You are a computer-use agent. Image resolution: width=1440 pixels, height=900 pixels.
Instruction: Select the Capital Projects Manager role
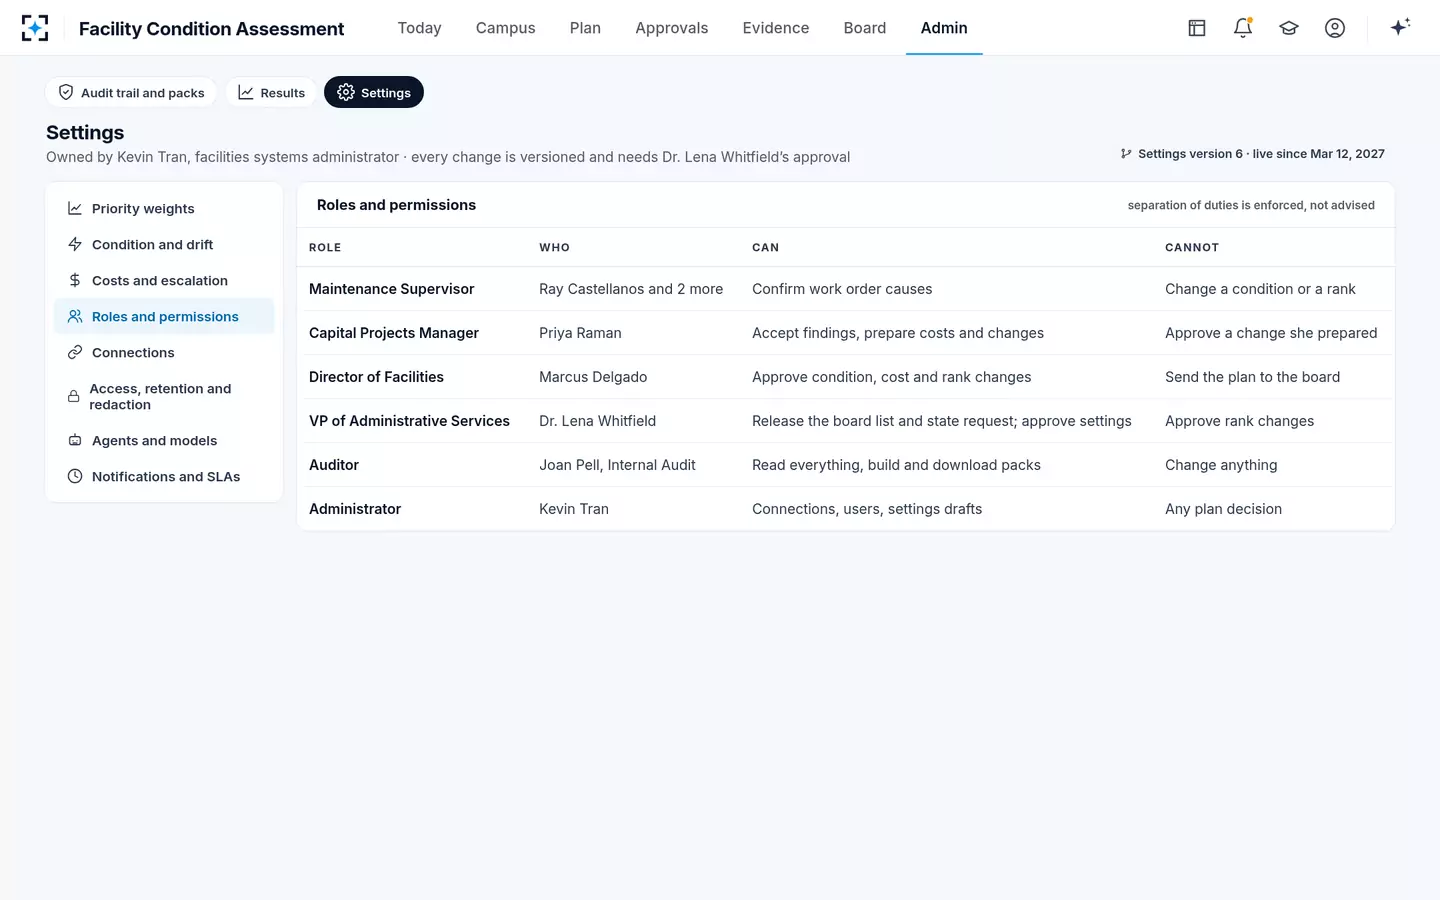pos(394,333)
